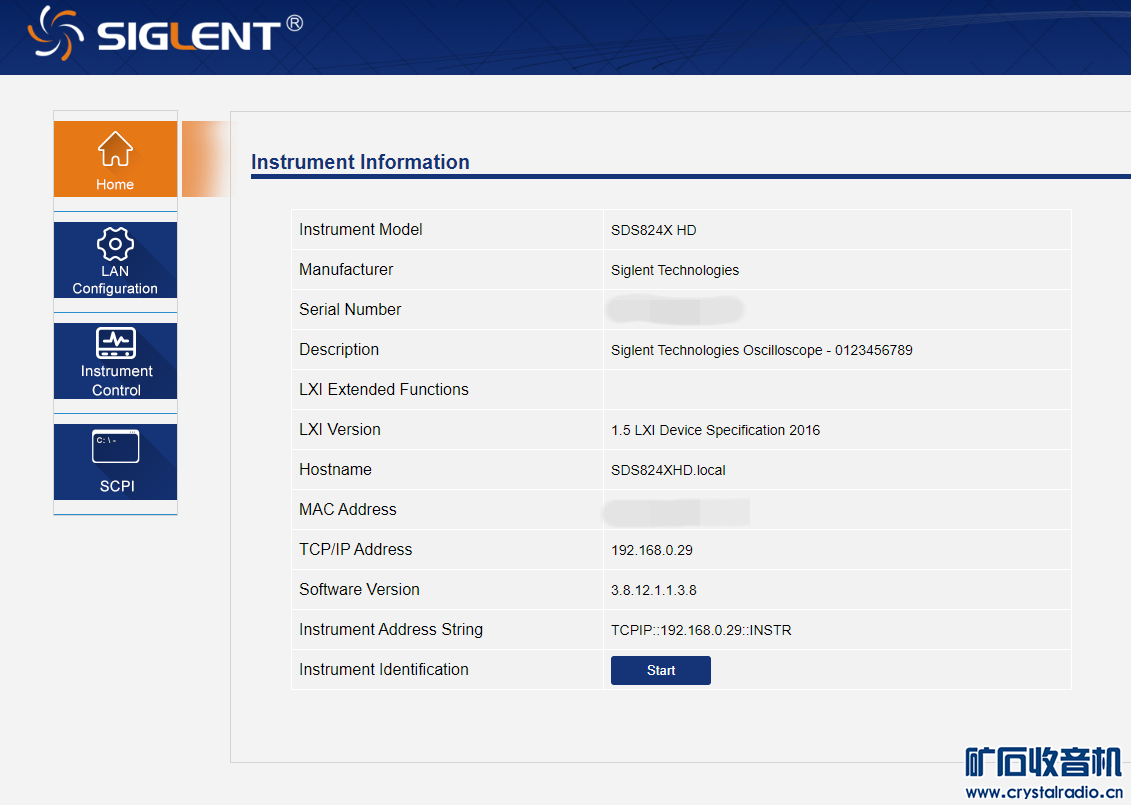
Task: Click the TCP/IP Address label
Action: (x=356, y=550)
